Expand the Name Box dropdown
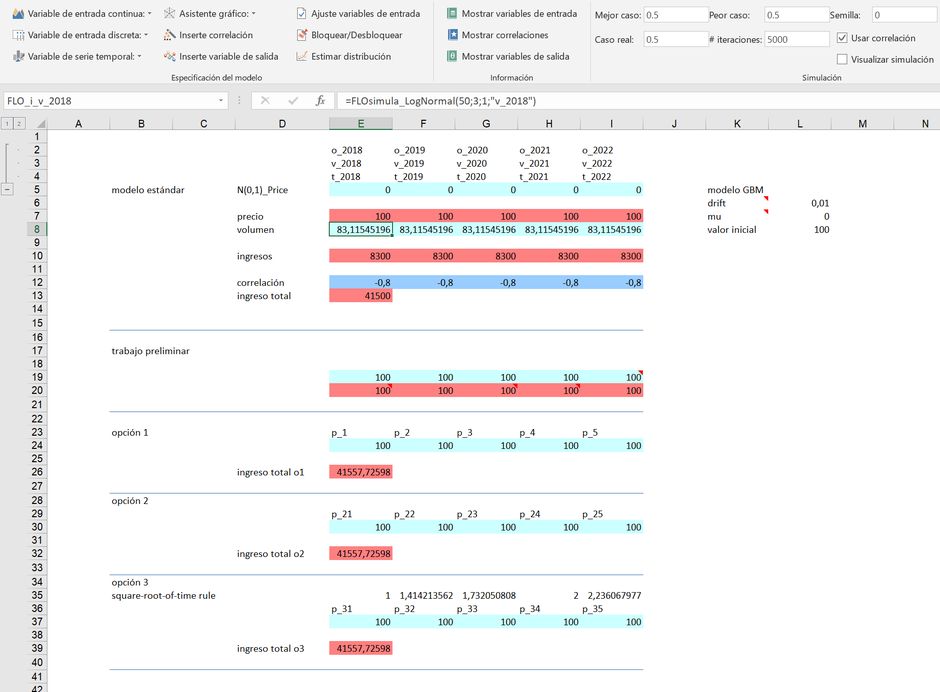This screenshot has width=940, height=692. point(221,101)
